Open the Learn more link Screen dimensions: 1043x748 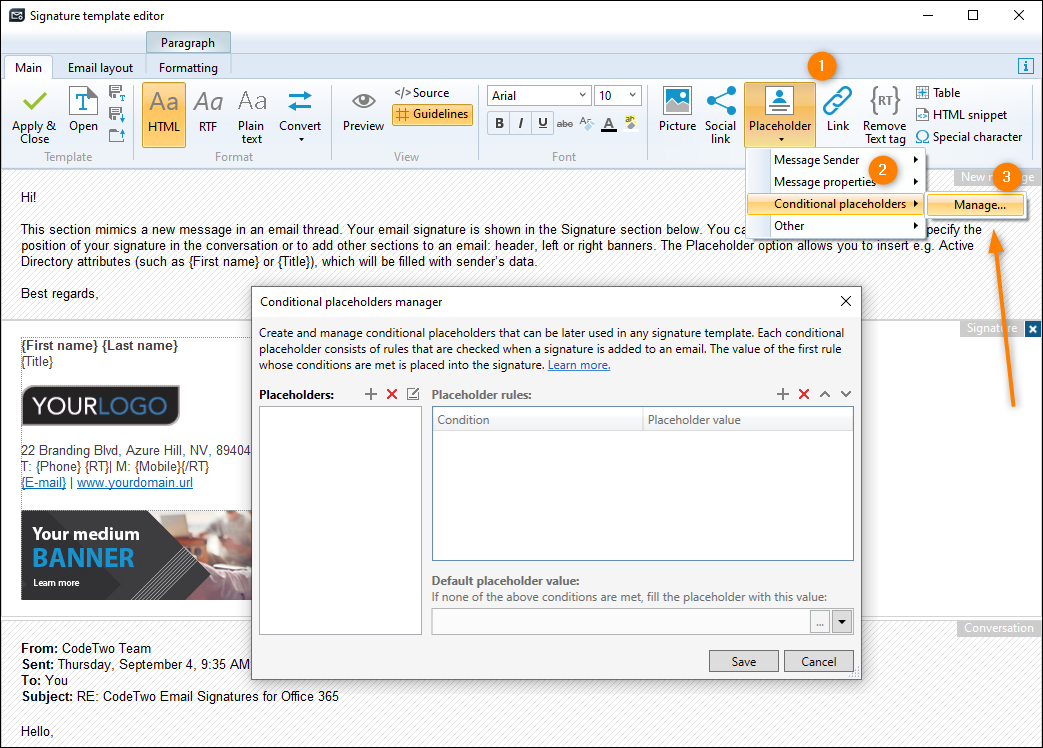[579, 365]
